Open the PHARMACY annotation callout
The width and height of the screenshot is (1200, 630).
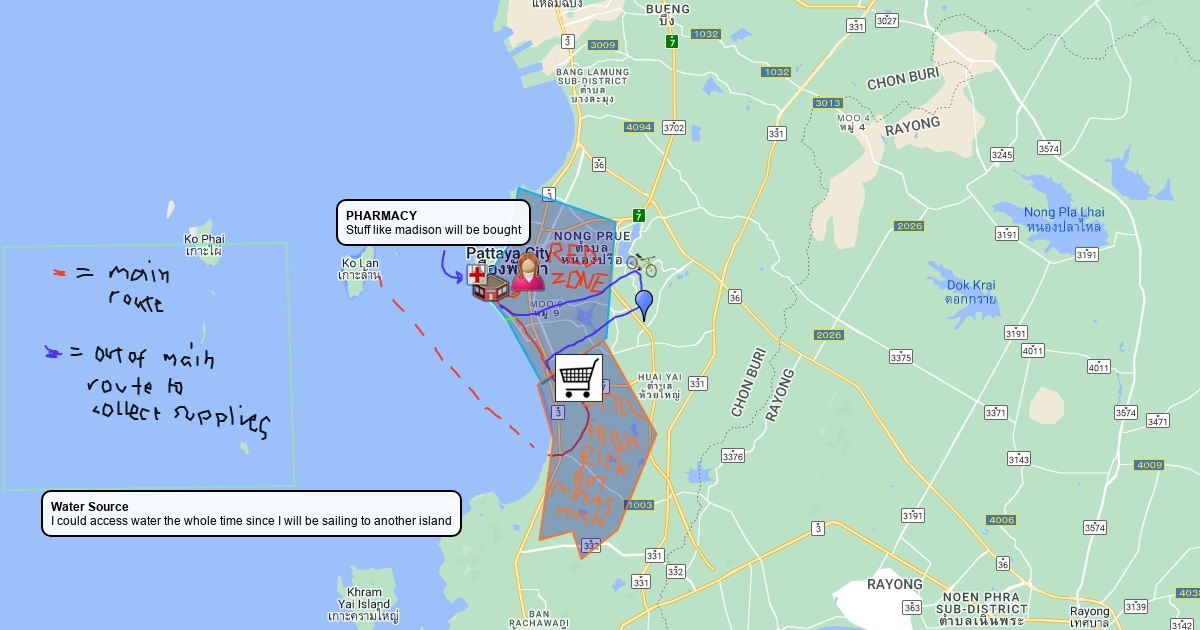433,222
